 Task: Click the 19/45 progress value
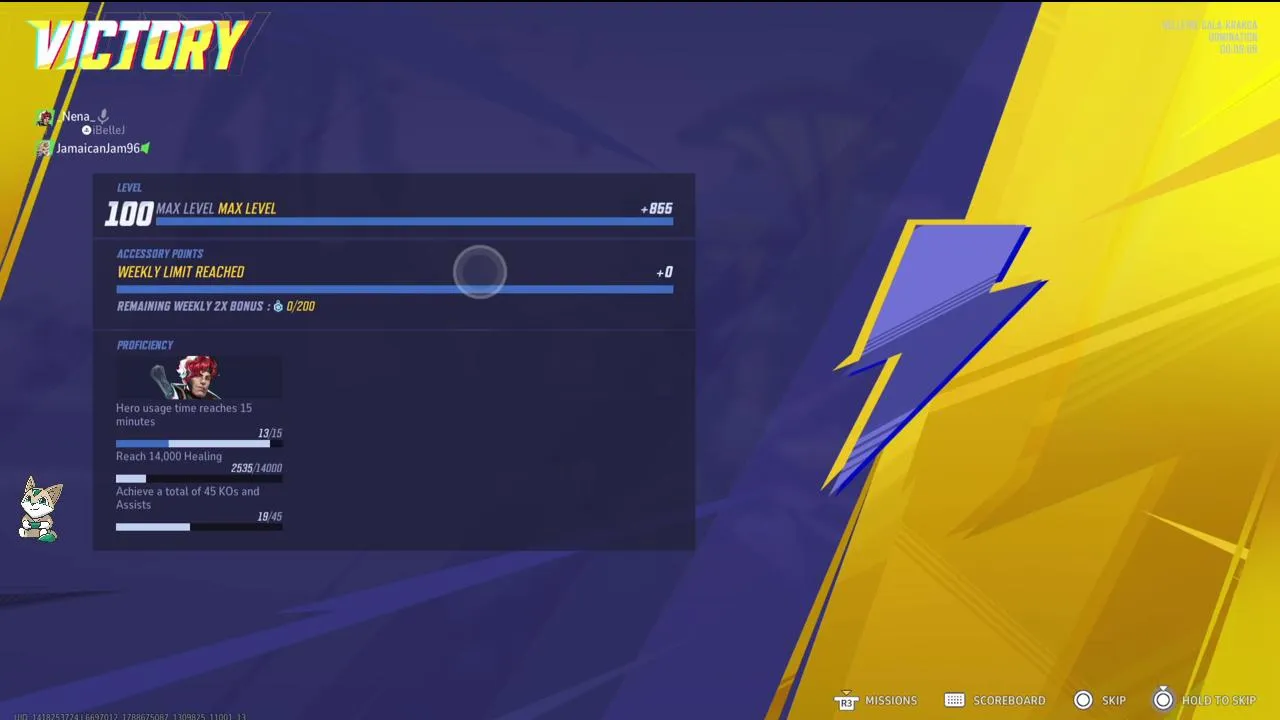point(270,517)
